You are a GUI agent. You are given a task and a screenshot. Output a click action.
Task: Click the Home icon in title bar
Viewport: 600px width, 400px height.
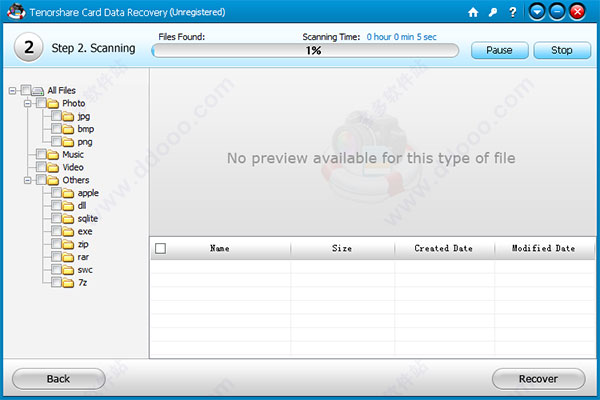pyautogui.click(x=473, y=13)
